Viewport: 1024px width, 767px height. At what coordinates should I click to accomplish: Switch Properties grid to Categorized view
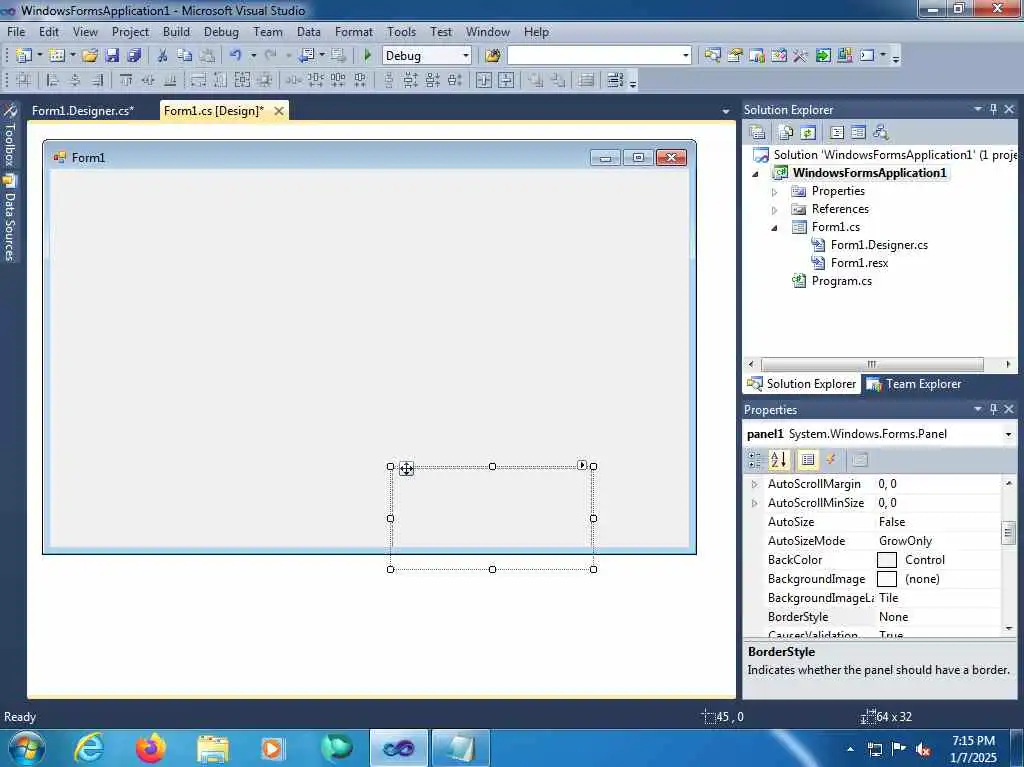(754, 460)
